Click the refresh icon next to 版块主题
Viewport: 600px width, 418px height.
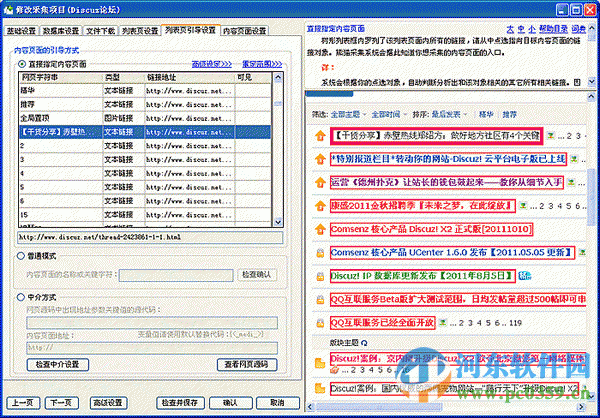pos(364,343)
